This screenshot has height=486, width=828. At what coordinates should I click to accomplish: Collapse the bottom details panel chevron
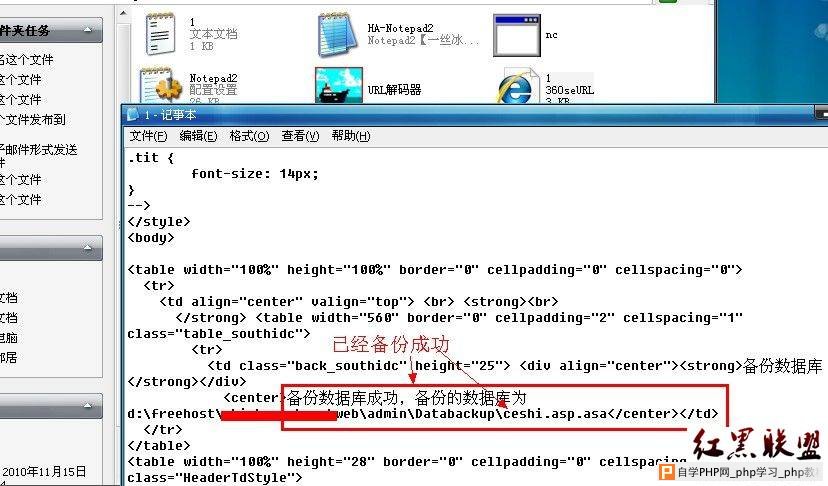tap(88, 406)
